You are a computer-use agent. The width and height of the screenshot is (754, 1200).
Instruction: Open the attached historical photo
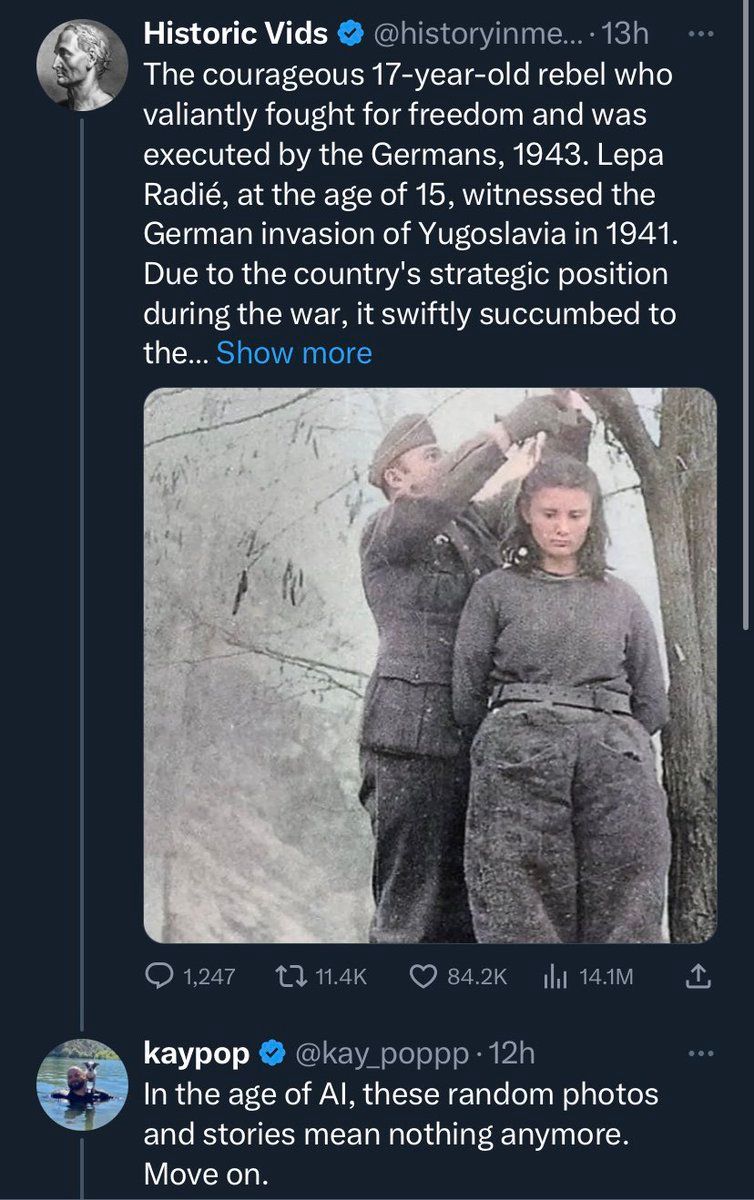point(430,665)
